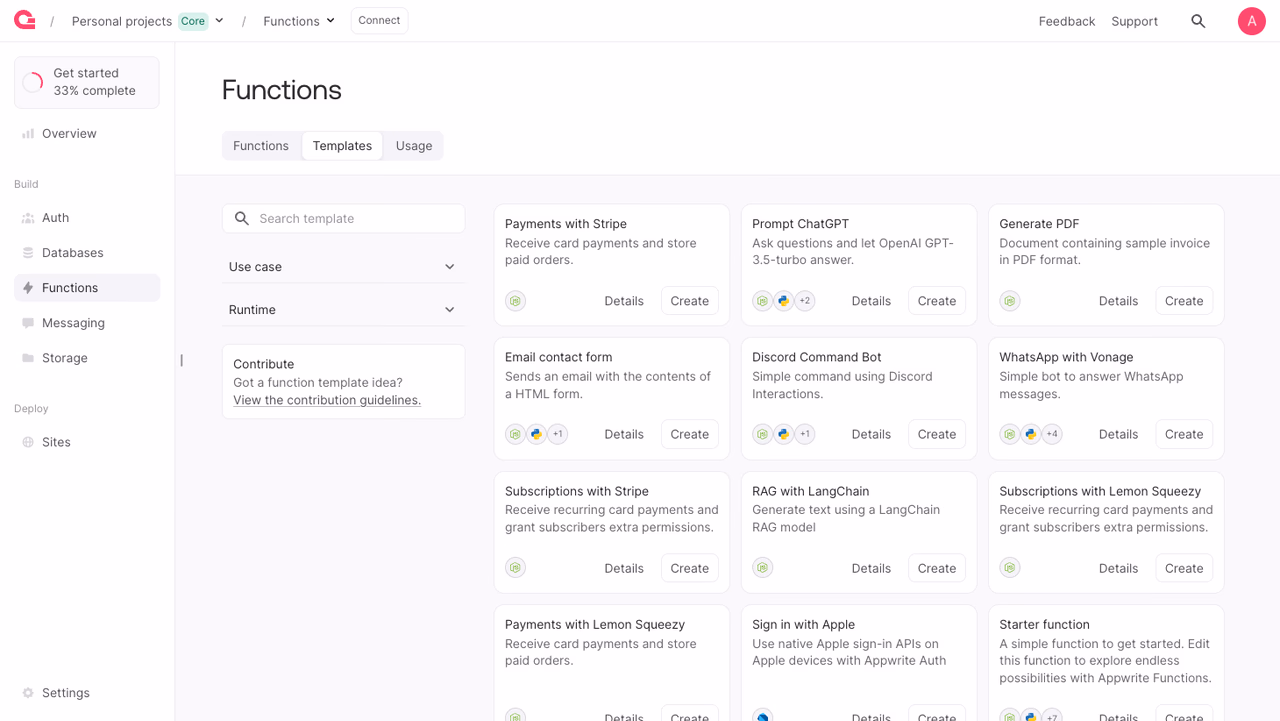Click the Node.js icon on Subscriptions with Stripe
The height and width of the screenshot is (721, 1280).
(515, 568)
